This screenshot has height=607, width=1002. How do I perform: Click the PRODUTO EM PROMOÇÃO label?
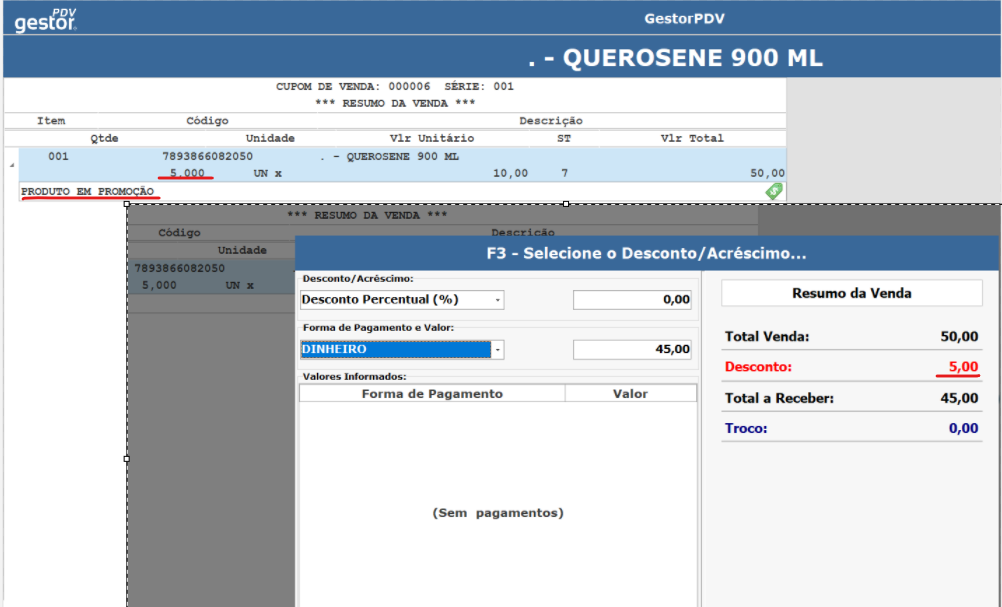88,191
